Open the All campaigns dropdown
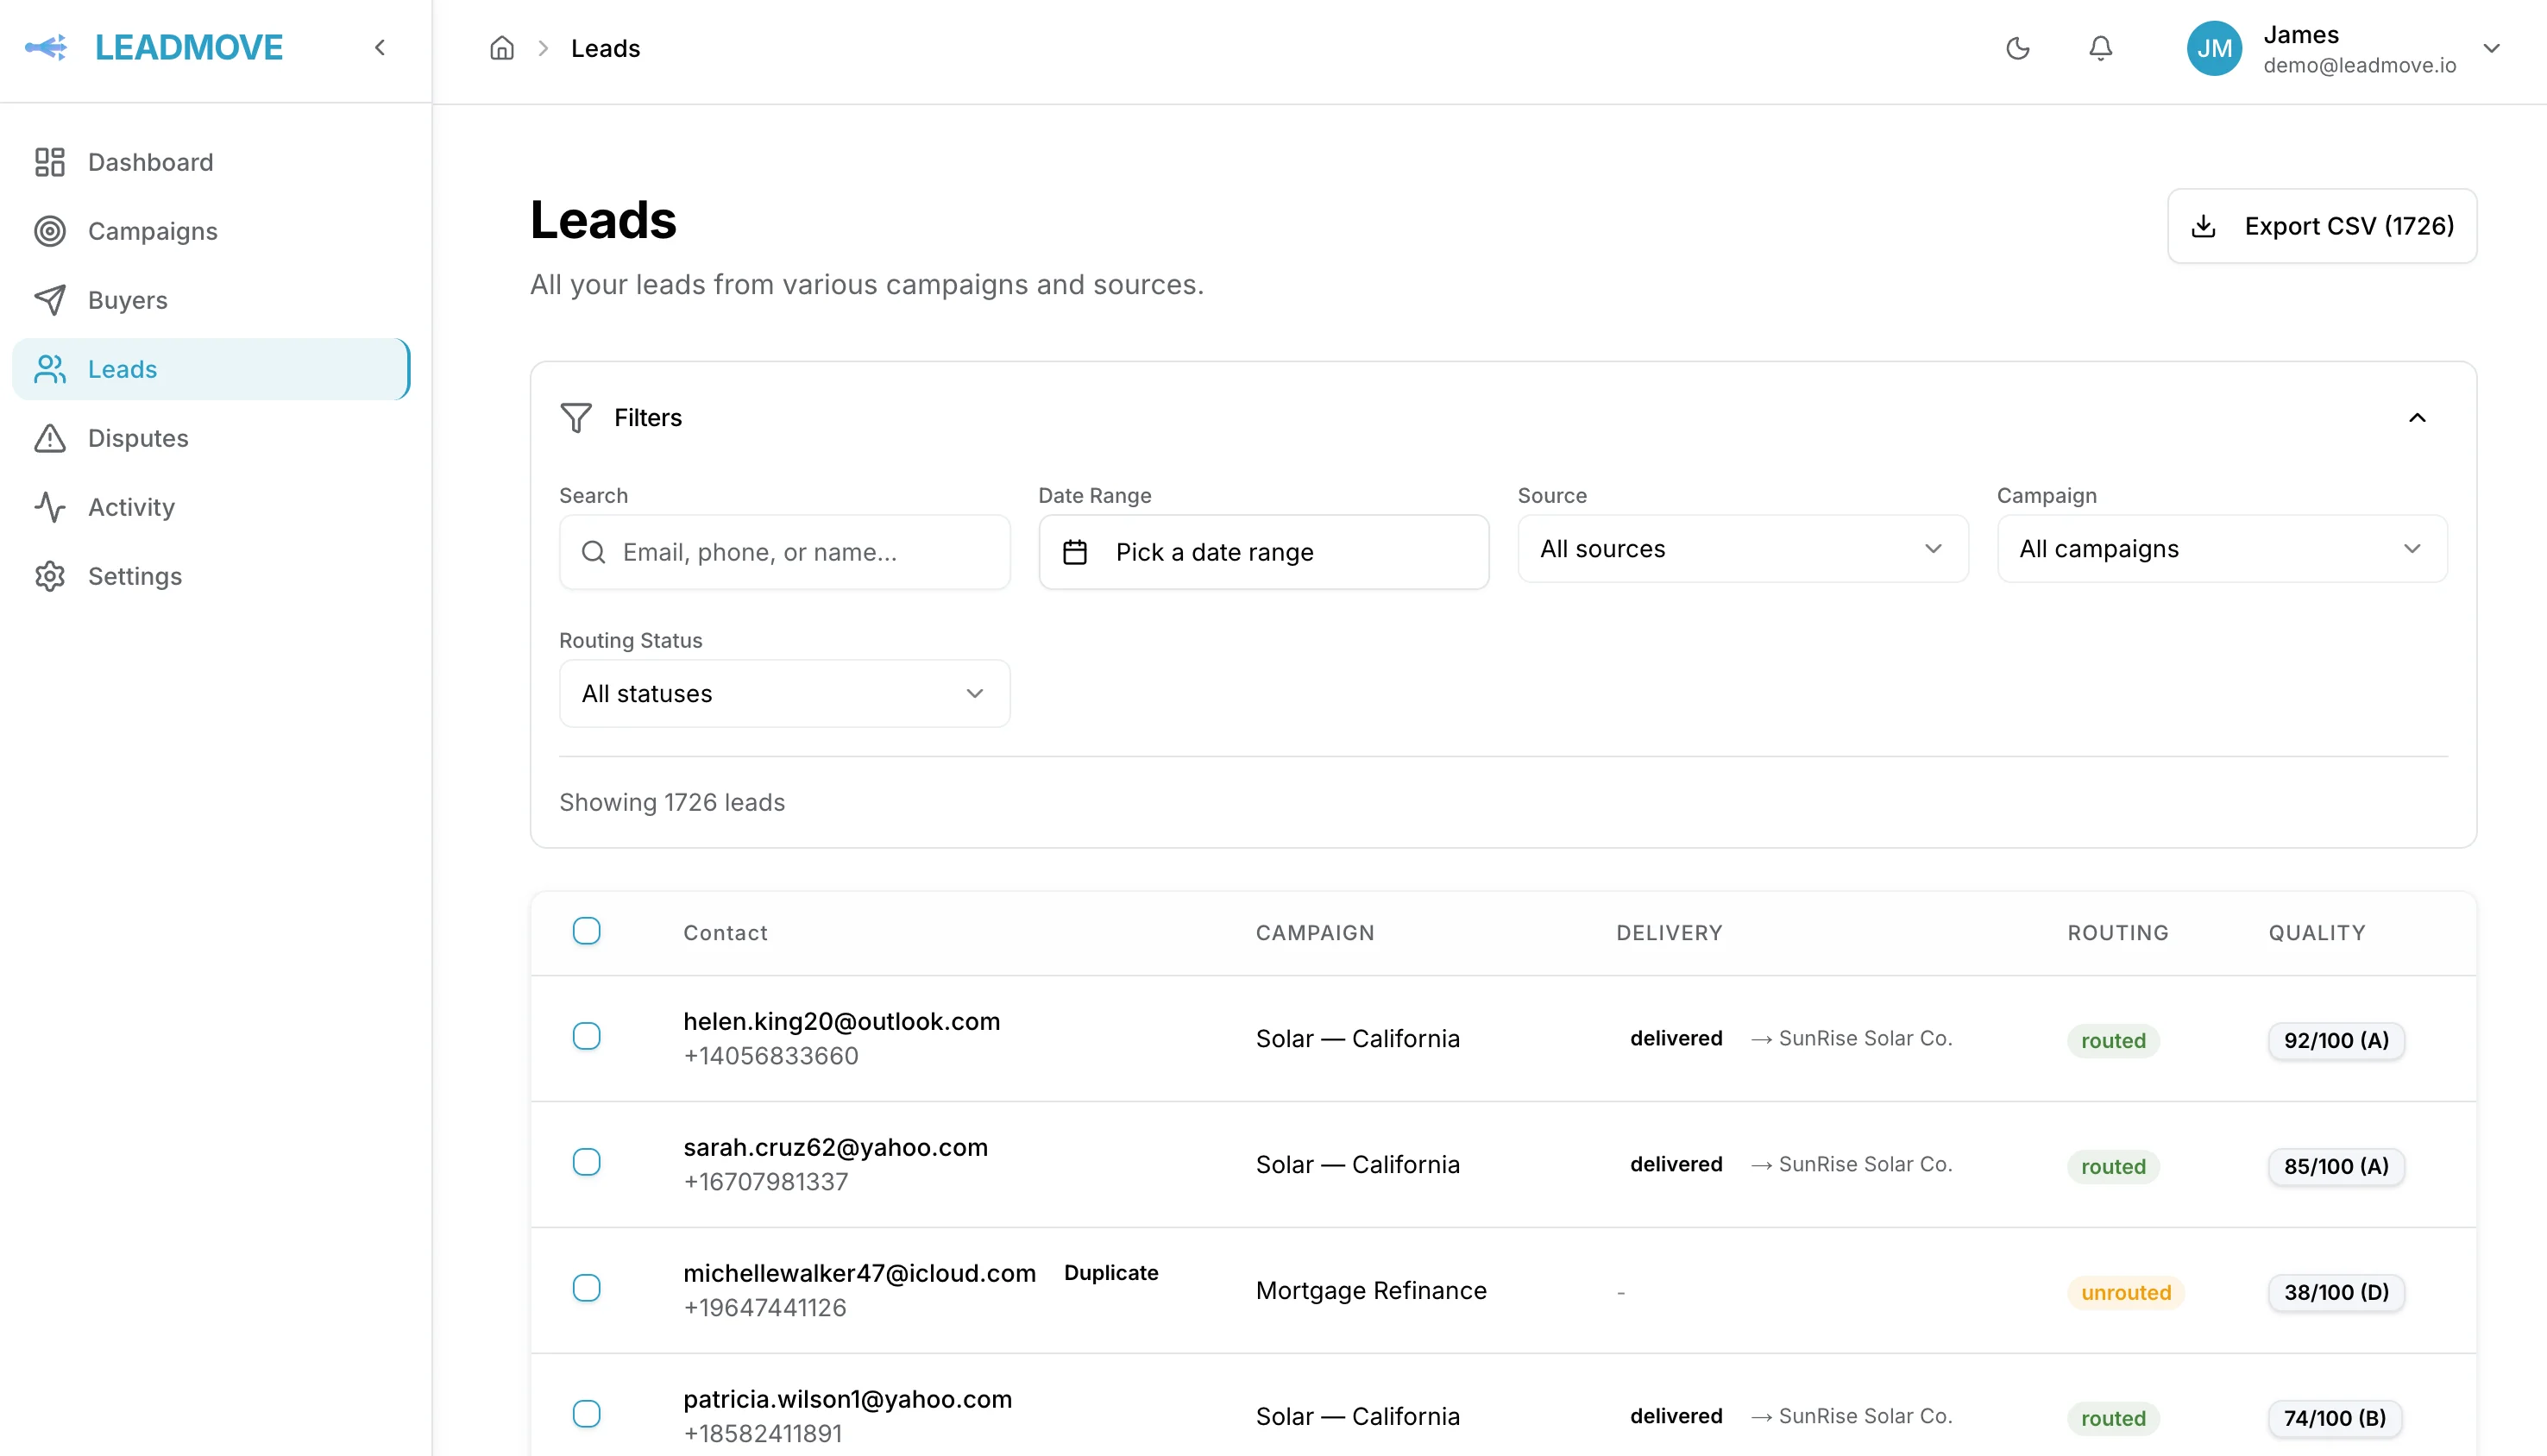Image resolution: width=2547 pixels, height=1456 pixels. tap(2222, 549)
